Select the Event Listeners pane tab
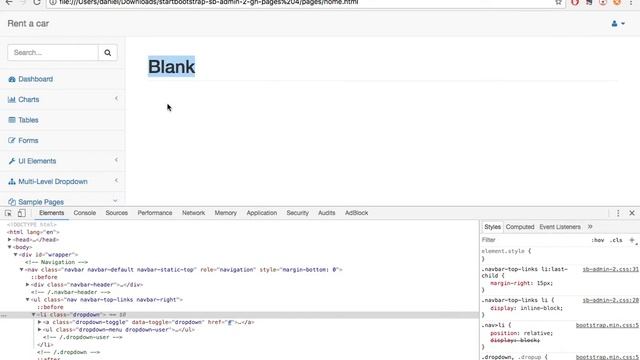640x360 pixels. [560, 227]
